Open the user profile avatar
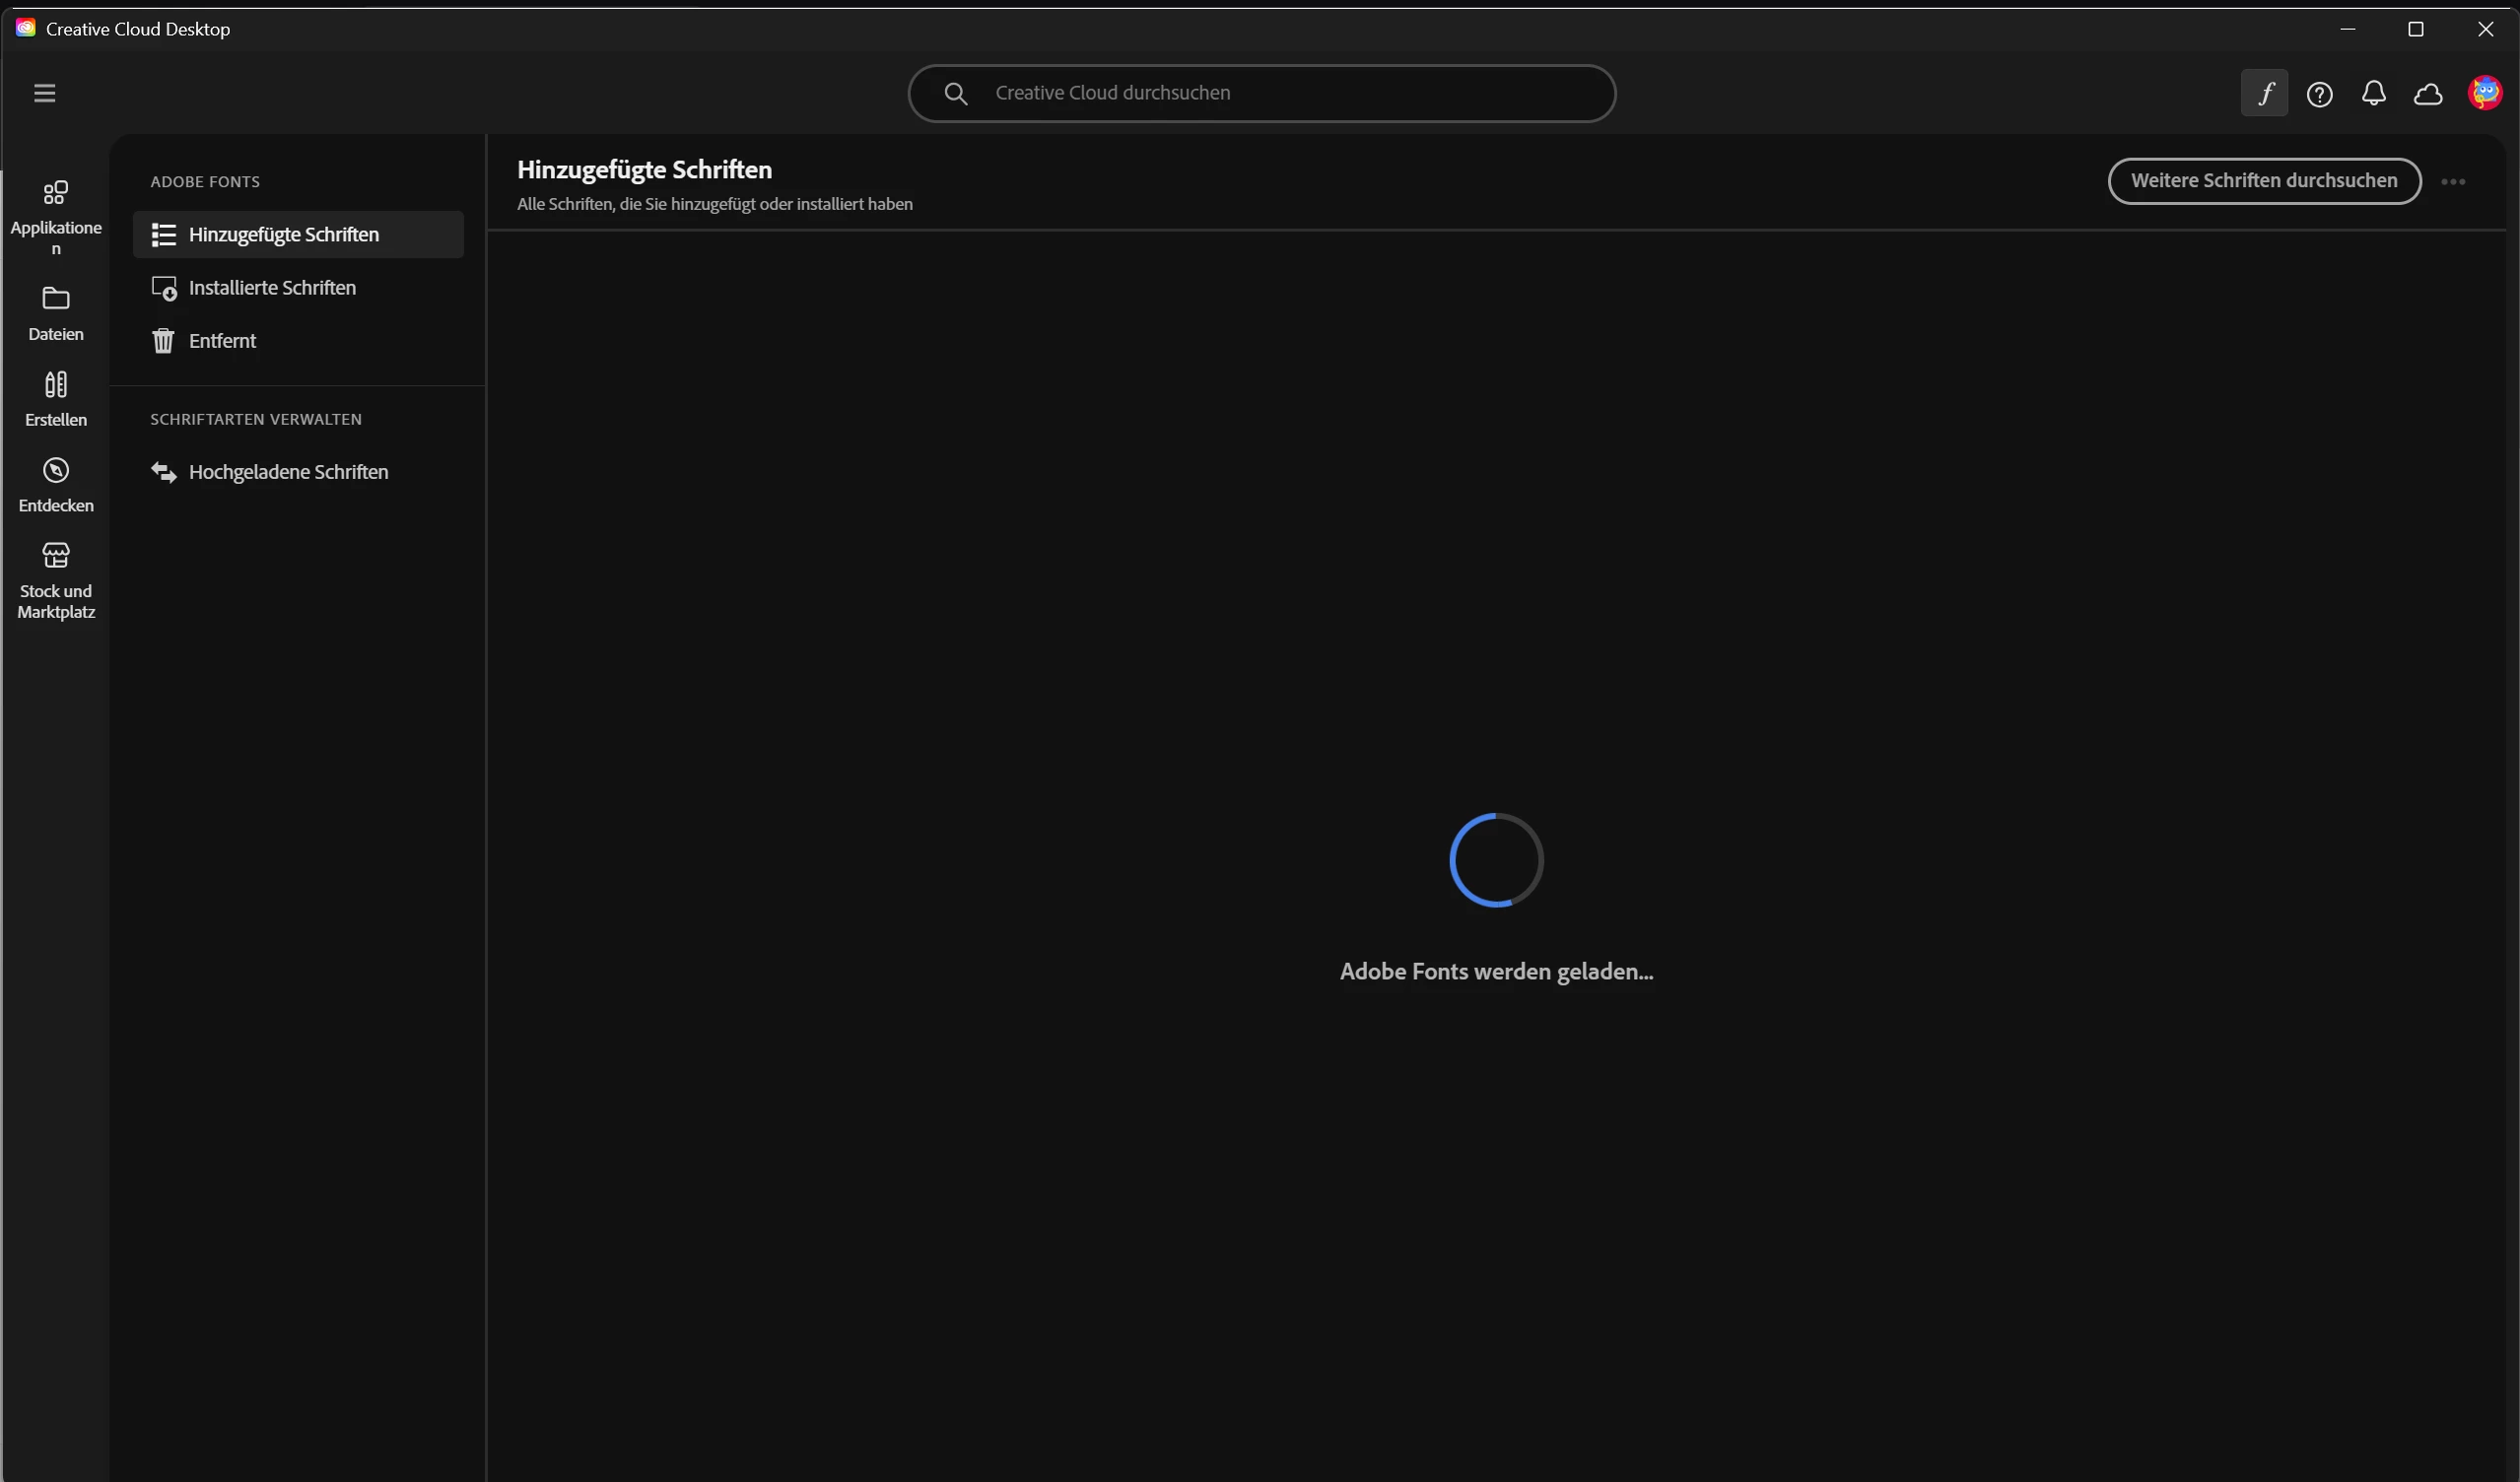2520x1482 pixels. click(2485, 93)
